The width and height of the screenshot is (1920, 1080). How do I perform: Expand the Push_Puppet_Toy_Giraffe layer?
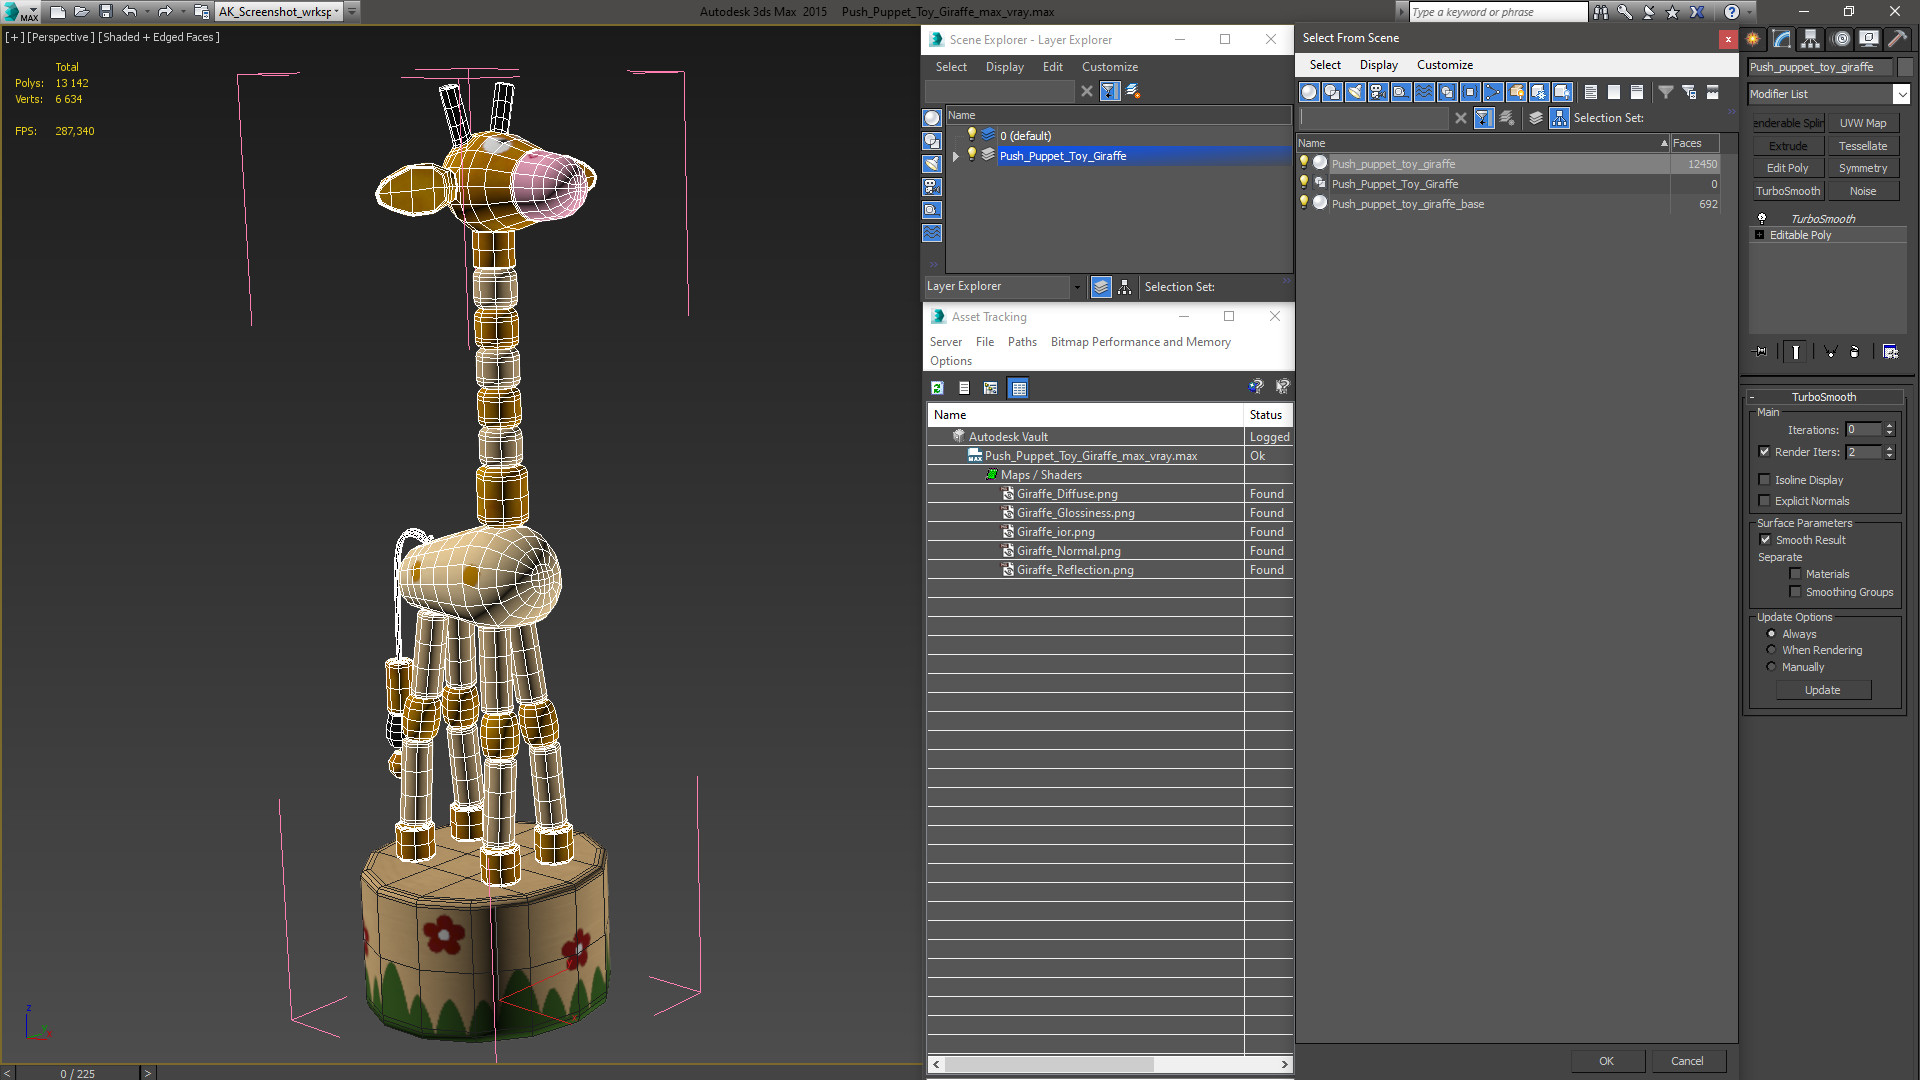(x=956, y=156)
